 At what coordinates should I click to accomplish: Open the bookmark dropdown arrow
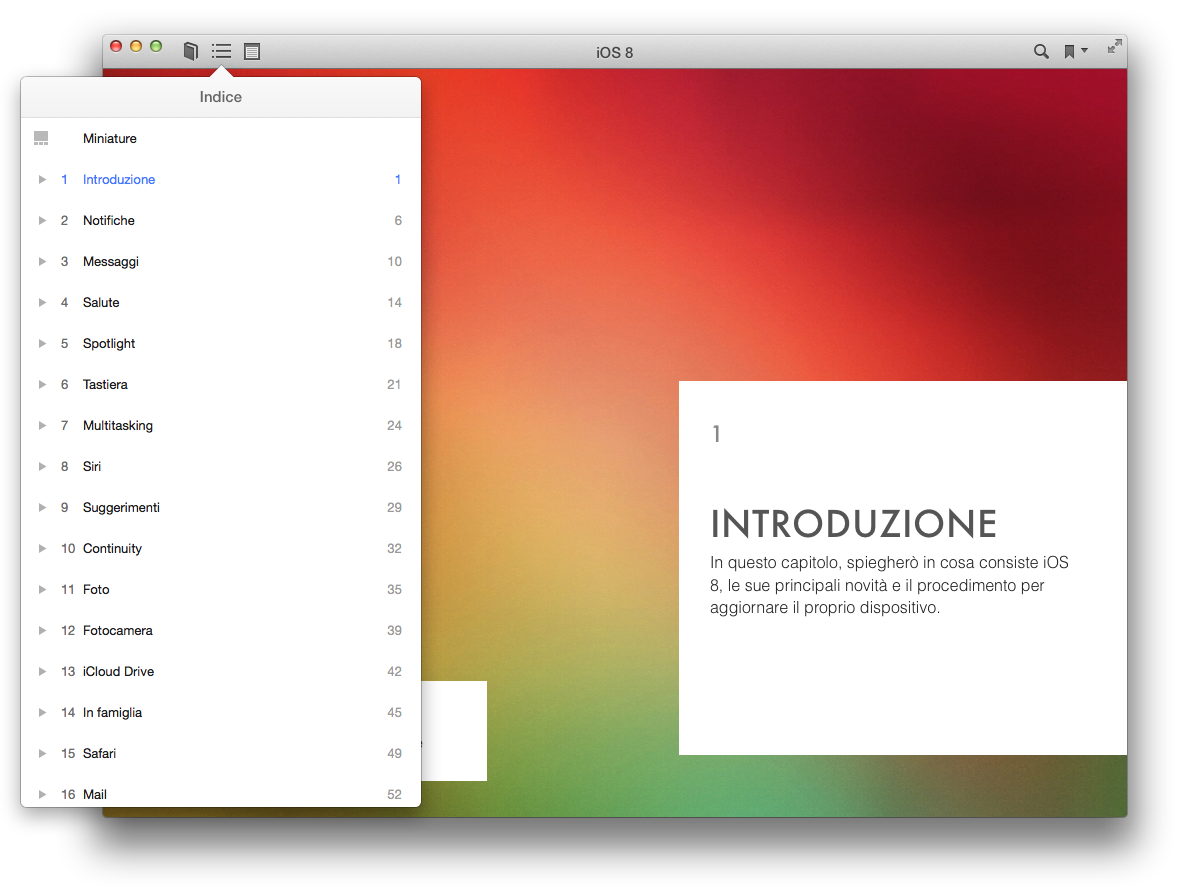pyautogui.click(x=1085, y=51)
